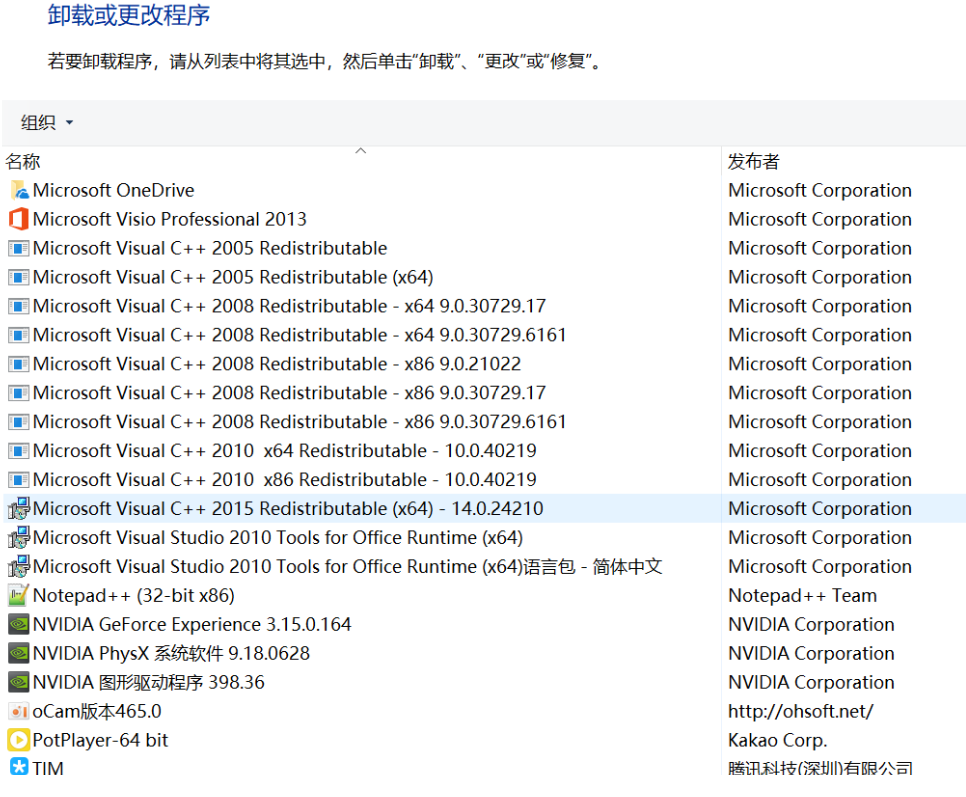Select Visual C++ 2008 x86 9.0.30729.6161 name
Viewport: 966px width, 797px height.
click(x=299, y=422)
